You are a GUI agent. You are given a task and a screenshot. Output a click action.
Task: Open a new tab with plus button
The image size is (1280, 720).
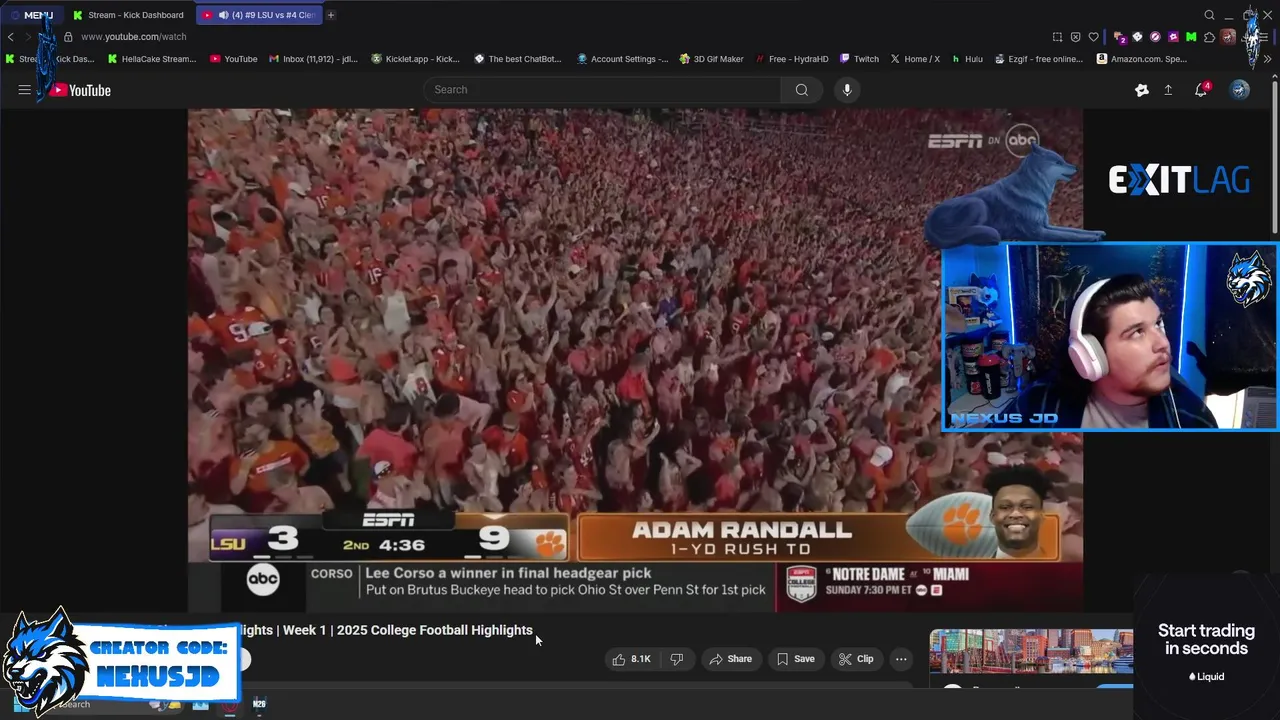click(331, 15)
